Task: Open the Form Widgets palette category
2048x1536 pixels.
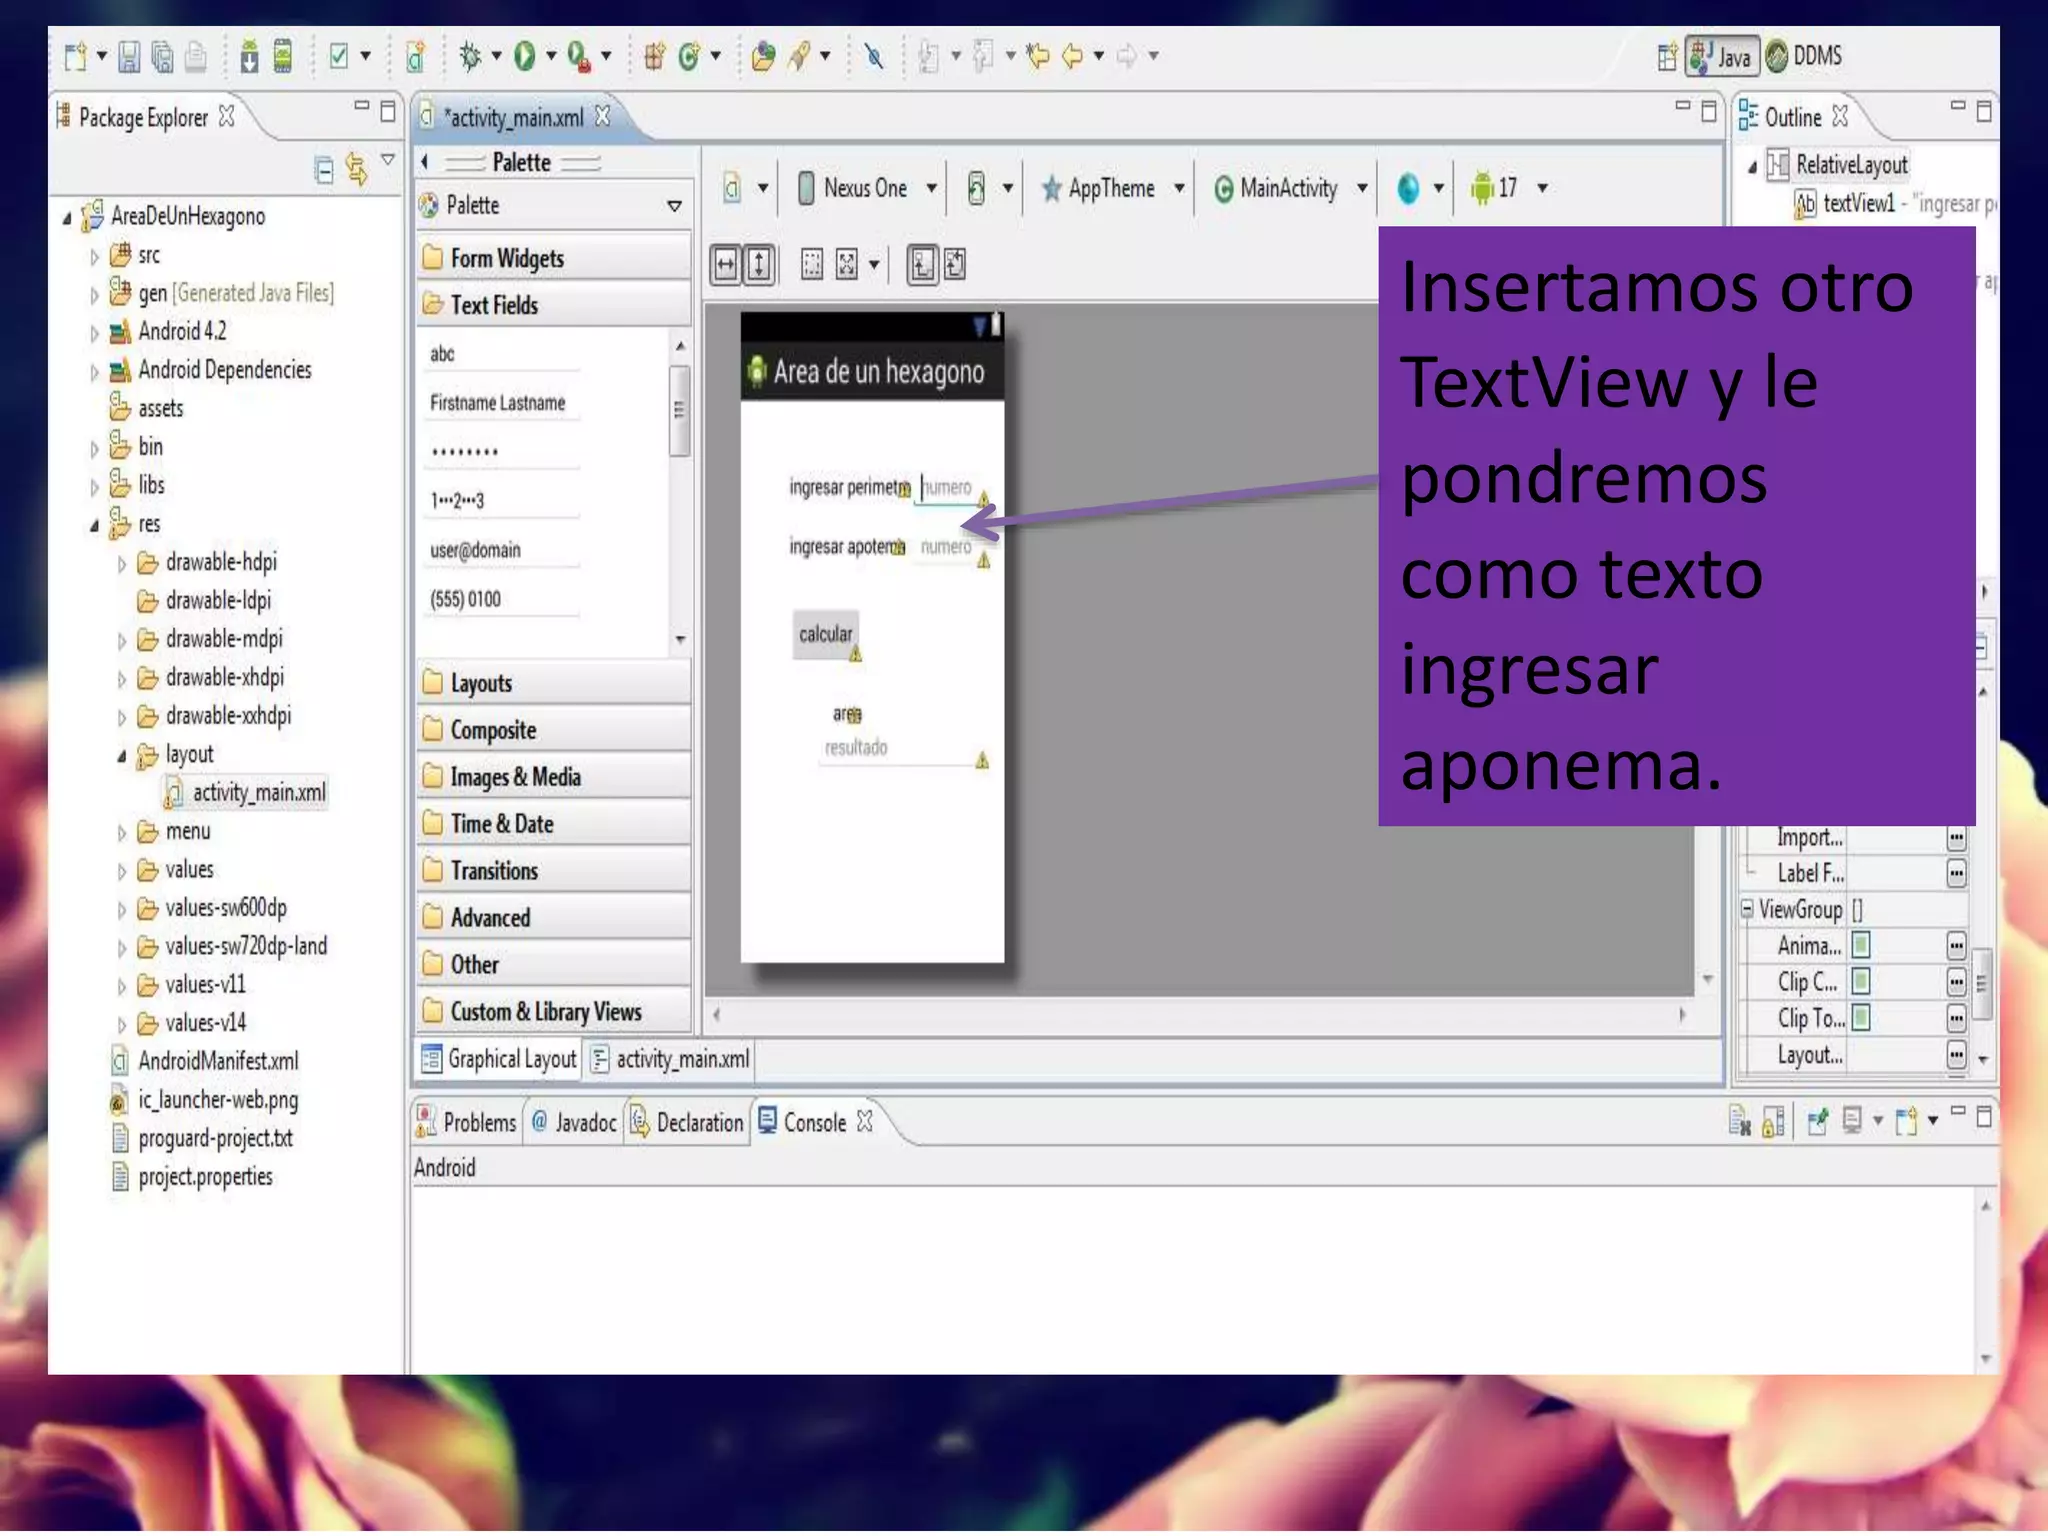Action: click(553, 258)
